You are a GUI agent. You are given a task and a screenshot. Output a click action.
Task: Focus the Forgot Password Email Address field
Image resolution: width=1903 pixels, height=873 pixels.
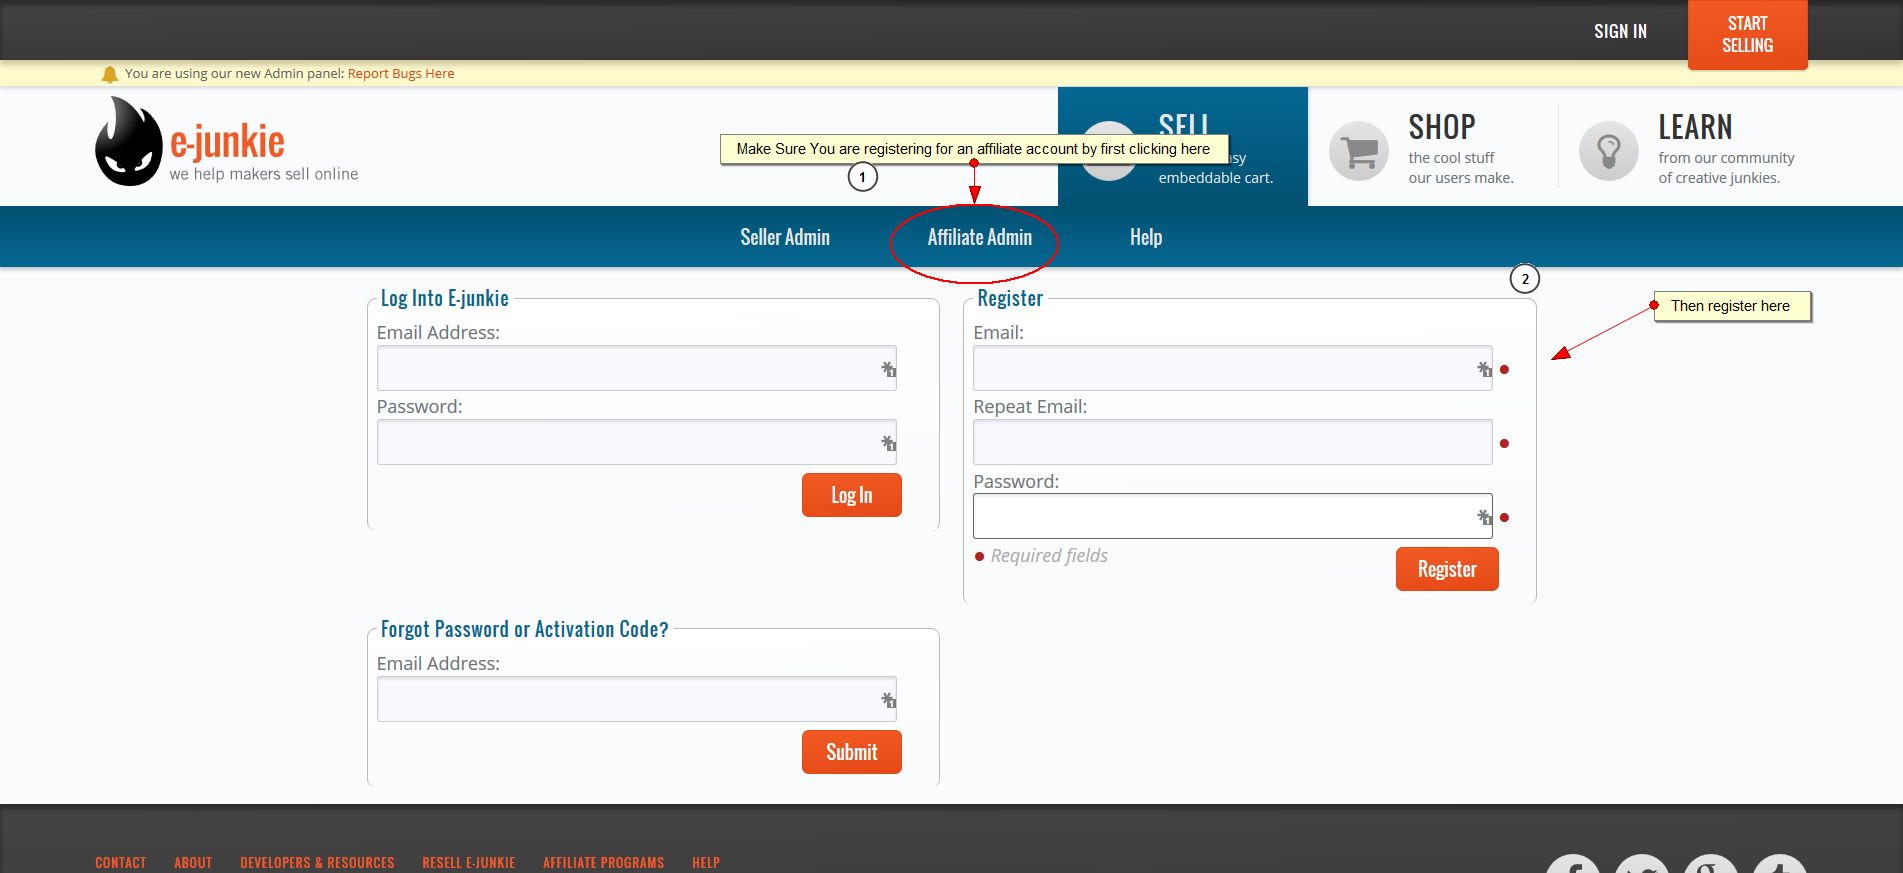click(636, 699)
